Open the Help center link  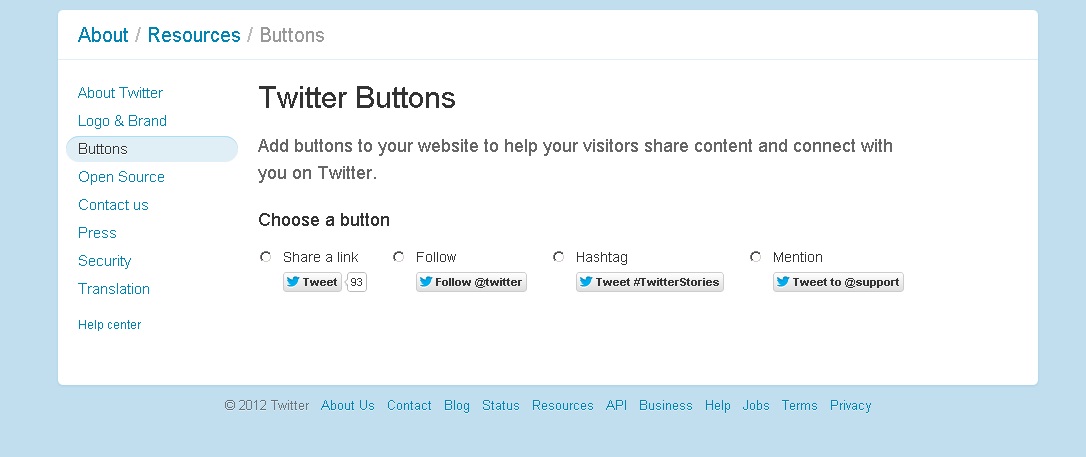tap(109, 325)
